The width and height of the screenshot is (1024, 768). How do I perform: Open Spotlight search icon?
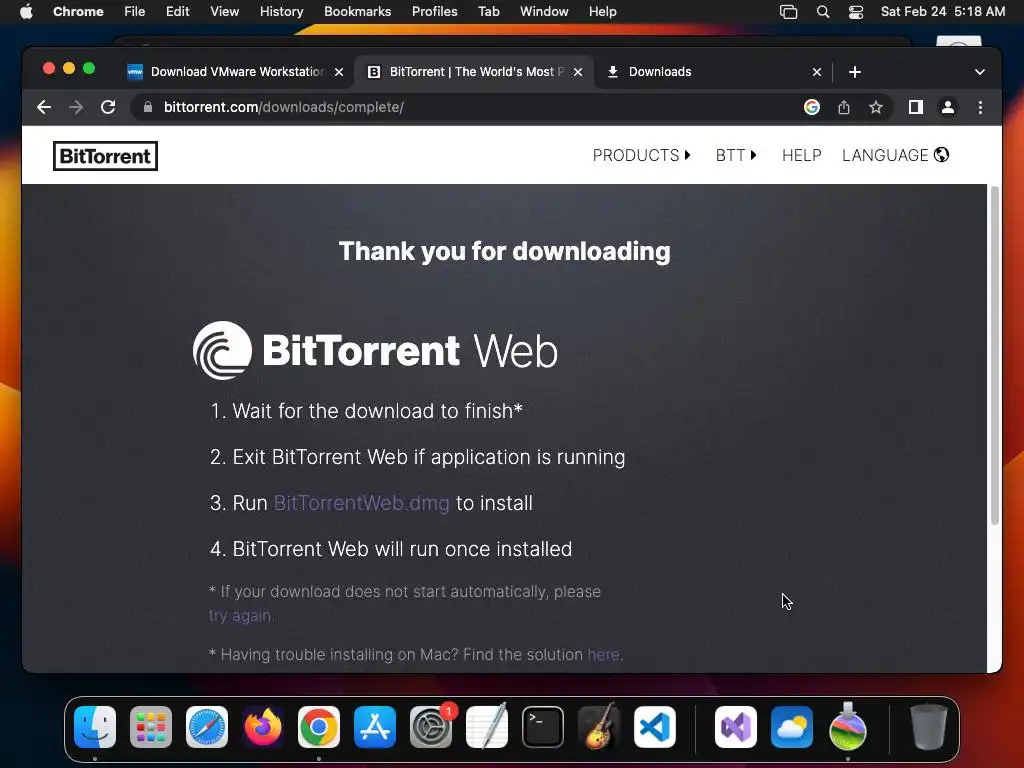[823, 12]
